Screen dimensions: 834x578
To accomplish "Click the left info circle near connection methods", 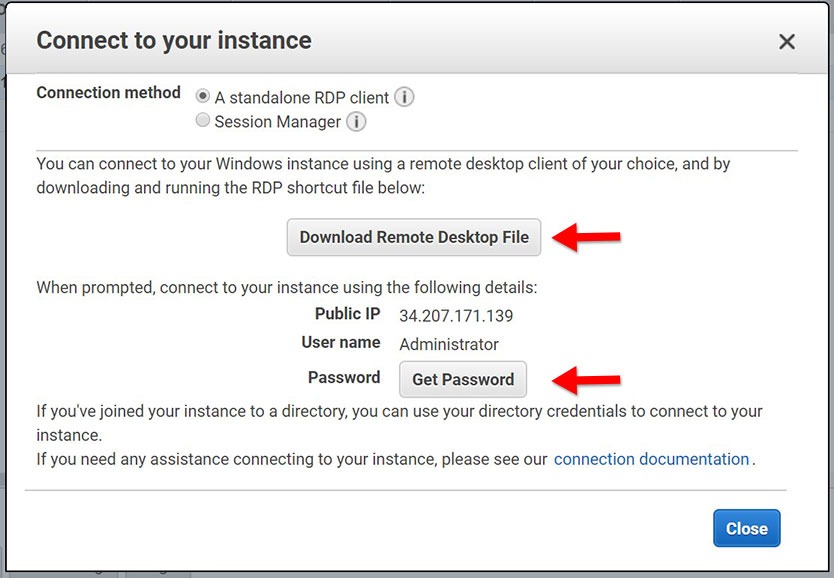I will 404,97.
